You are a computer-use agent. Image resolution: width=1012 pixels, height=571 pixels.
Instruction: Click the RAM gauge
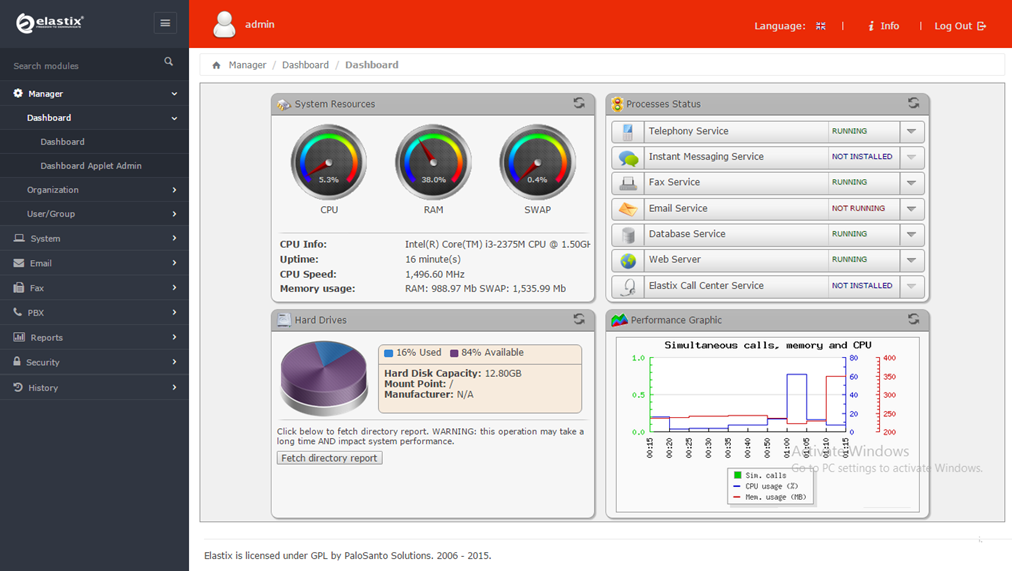433,162
